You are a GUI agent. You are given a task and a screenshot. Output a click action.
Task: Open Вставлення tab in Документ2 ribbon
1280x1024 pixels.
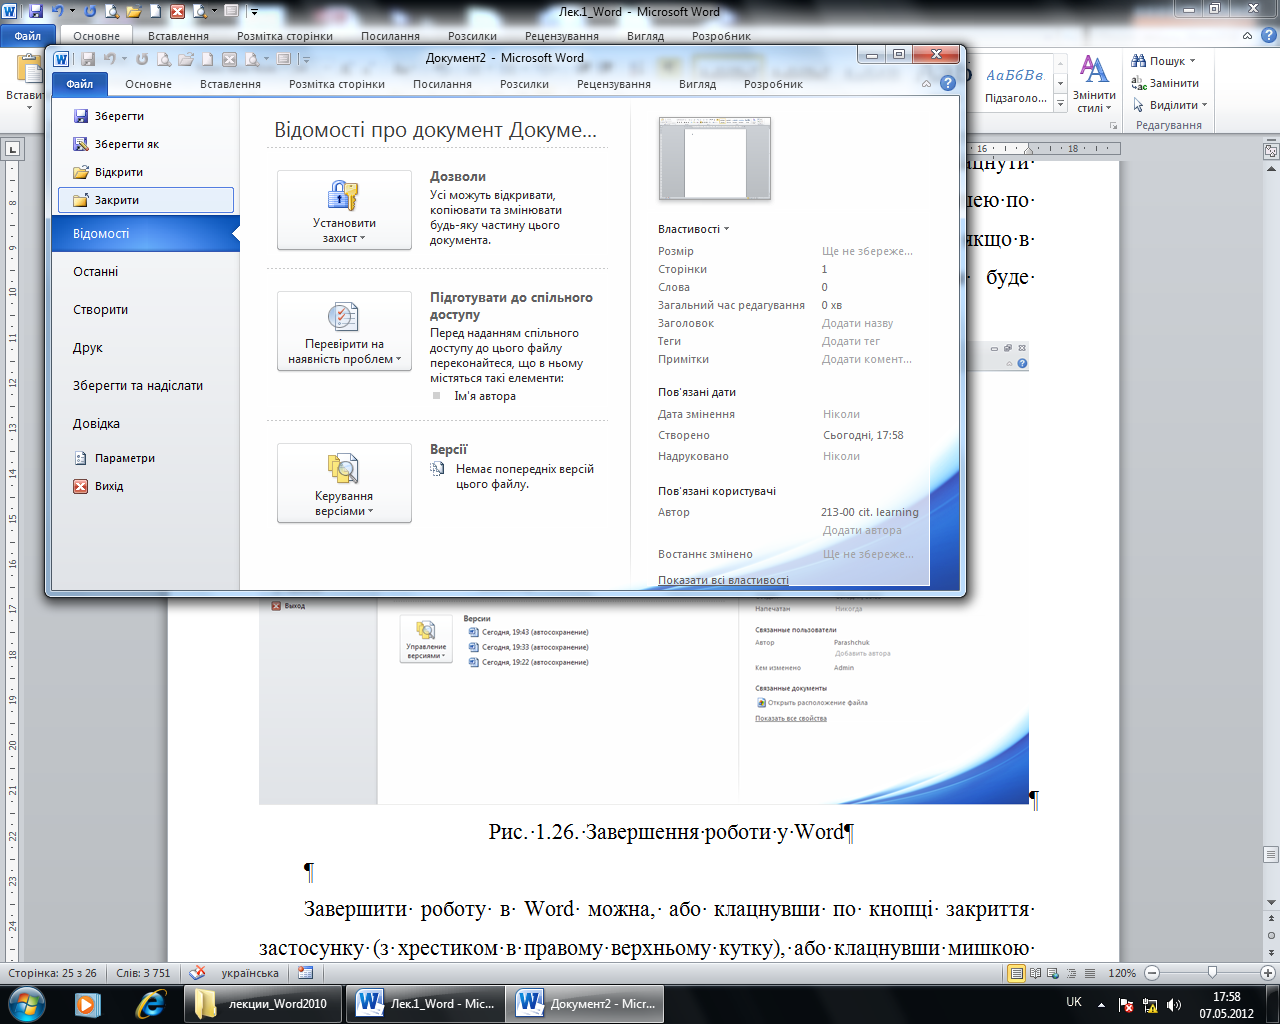pyautogui.click(x=230, y=84)
